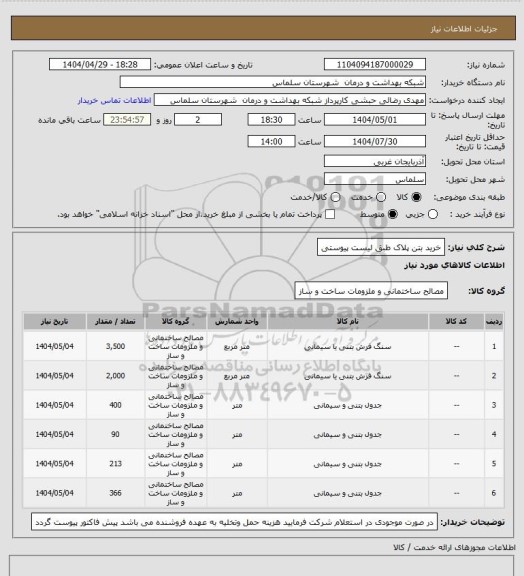This screenshot has width=524, height=576.
Task: Click the متر unit in row 4
Action: coord(237,435)
